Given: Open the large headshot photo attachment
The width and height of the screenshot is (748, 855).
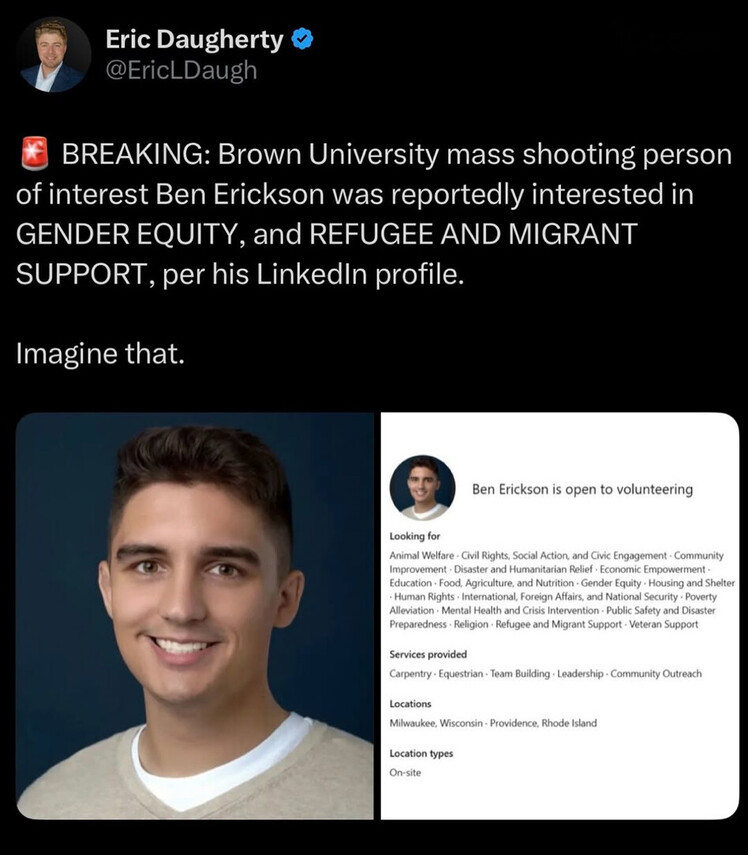Looking at the screenshot, I should [195, 616].
